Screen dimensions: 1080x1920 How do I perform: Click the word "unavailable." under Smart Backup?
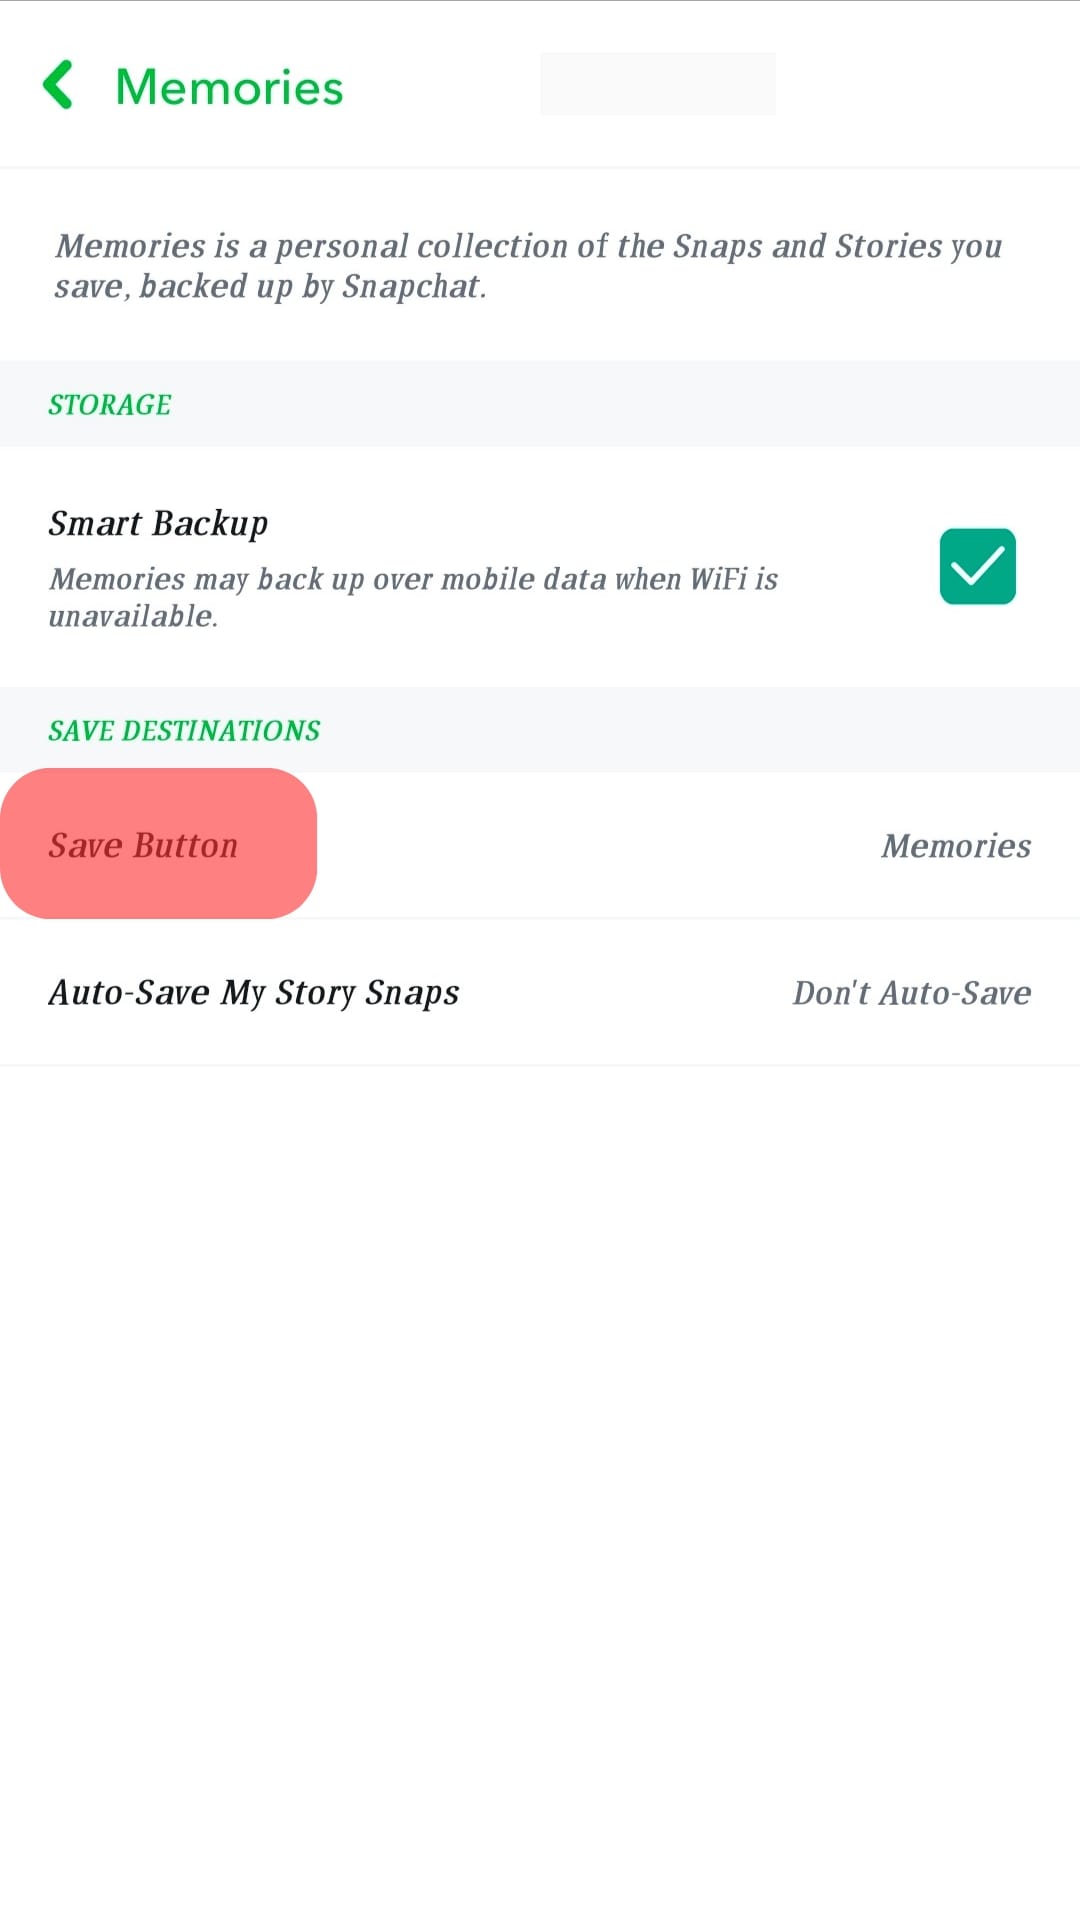[133, 616]
